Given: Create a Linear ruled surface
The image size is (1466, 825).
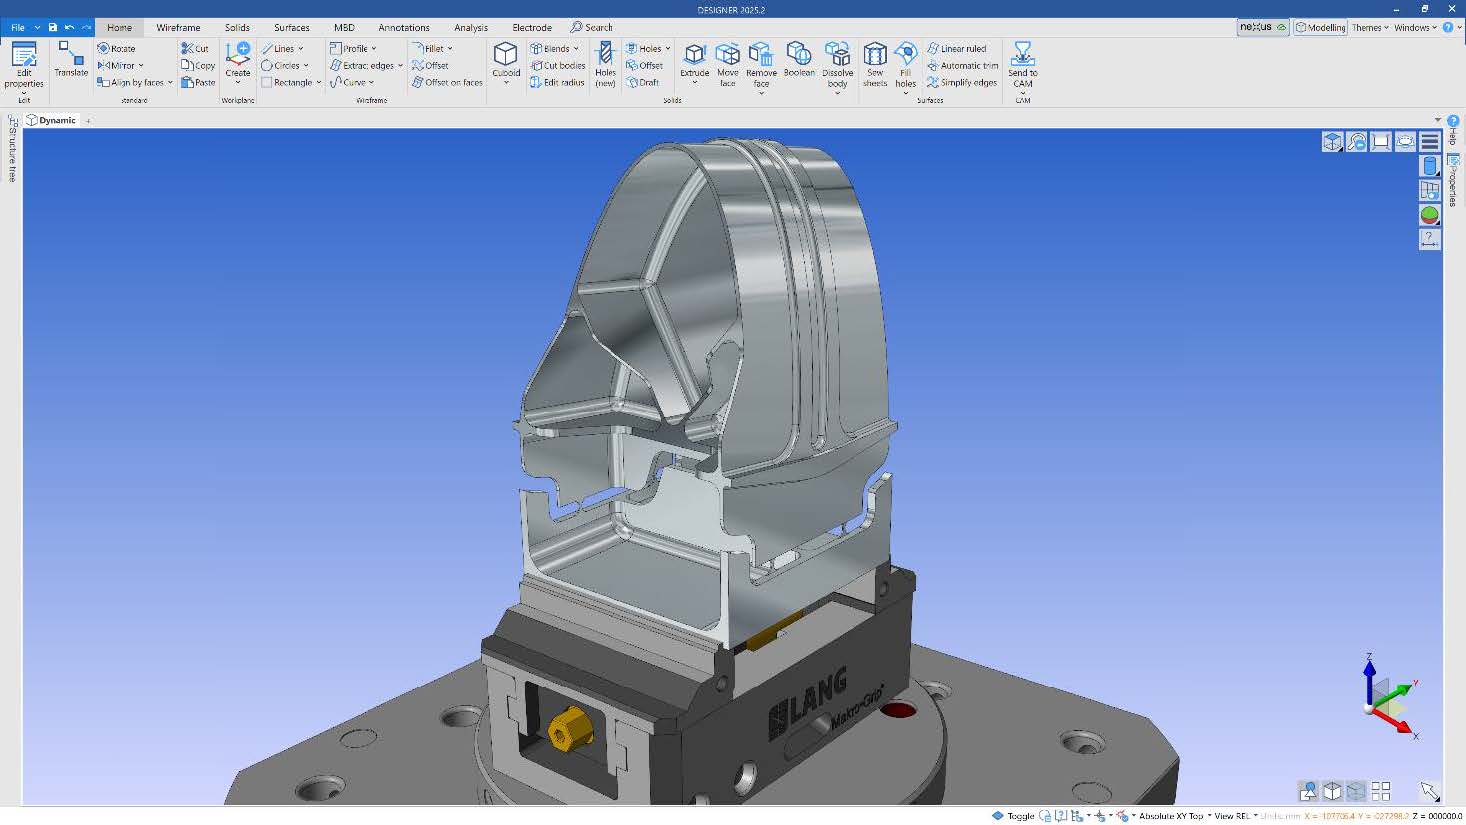Looking at the screenshot, I should pyautogui.click(x=956, y=48).
